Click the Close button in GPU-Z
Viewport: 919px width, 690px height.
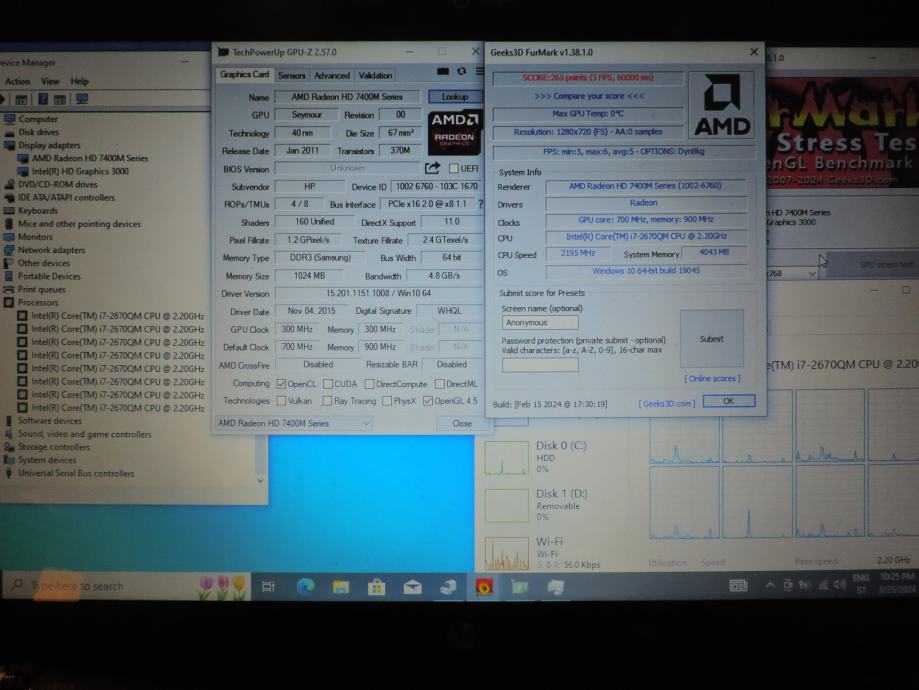point(462,423)
